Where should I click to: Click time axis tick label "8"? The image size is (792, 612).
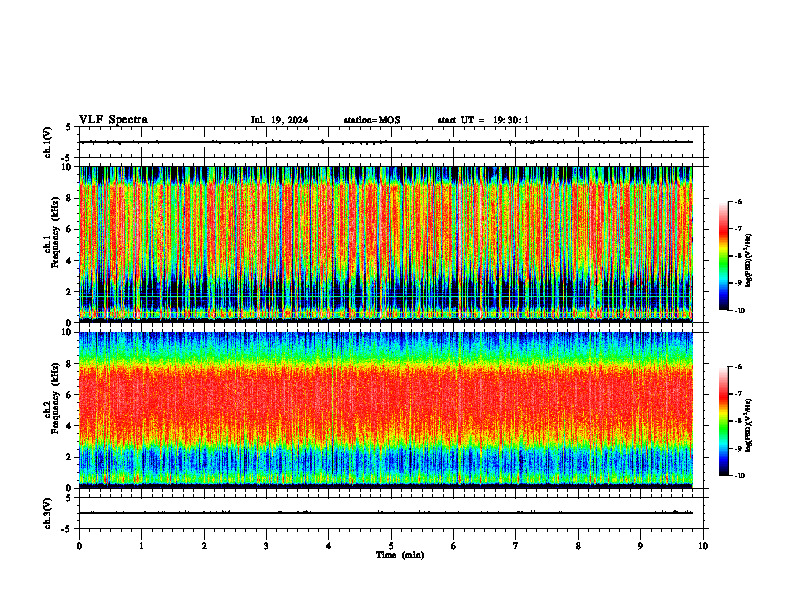578,546
